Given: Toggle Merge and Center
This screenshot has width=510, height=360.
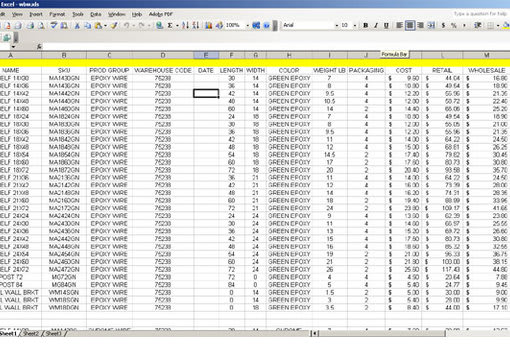Looking at the screenshot, I should click(431, 25).
